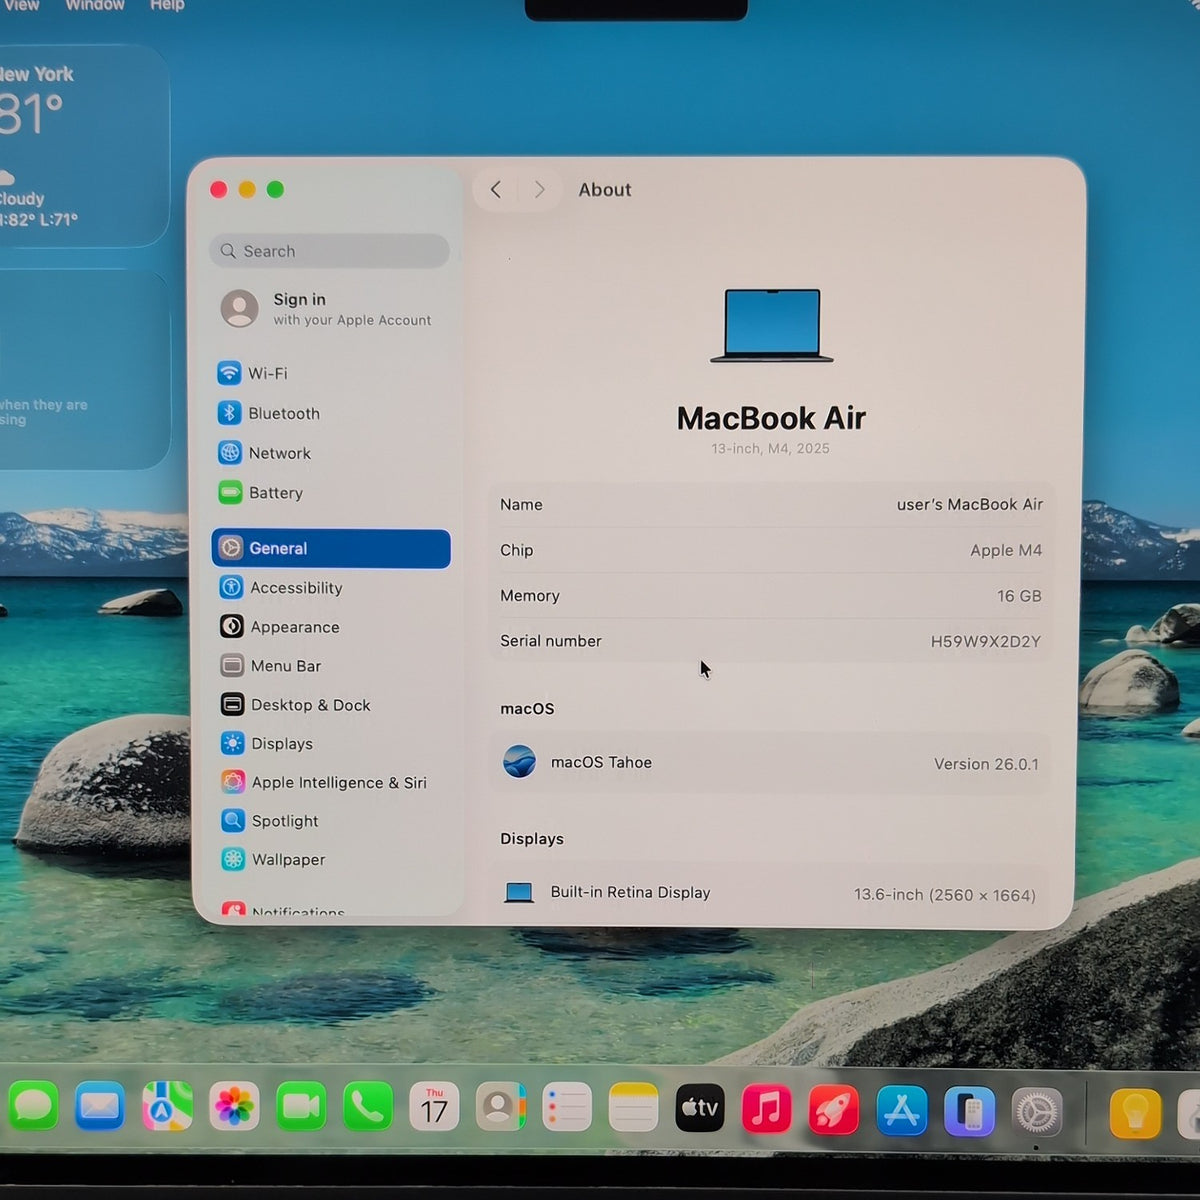
Task: Open Contacts from the Dock
Action: (x=500, y=1107)
